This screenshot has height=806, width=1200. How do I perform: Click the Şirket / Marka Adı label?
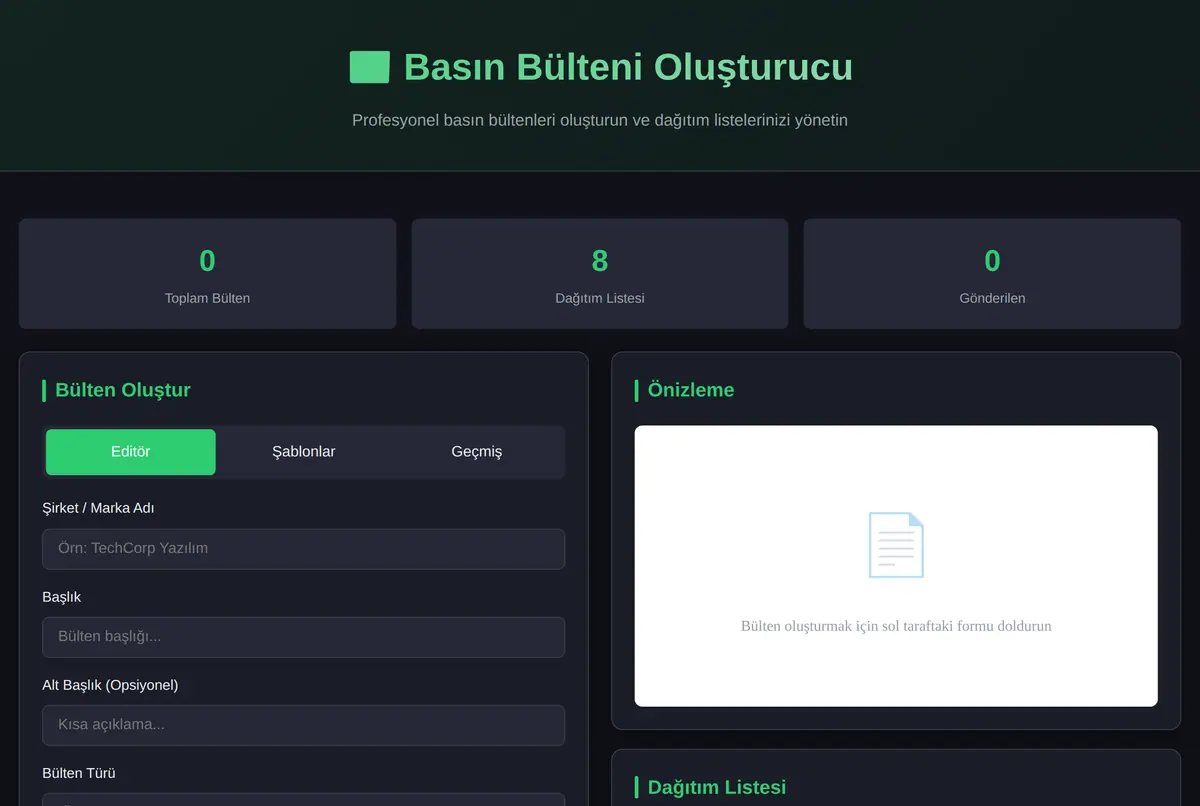(98, 508)
